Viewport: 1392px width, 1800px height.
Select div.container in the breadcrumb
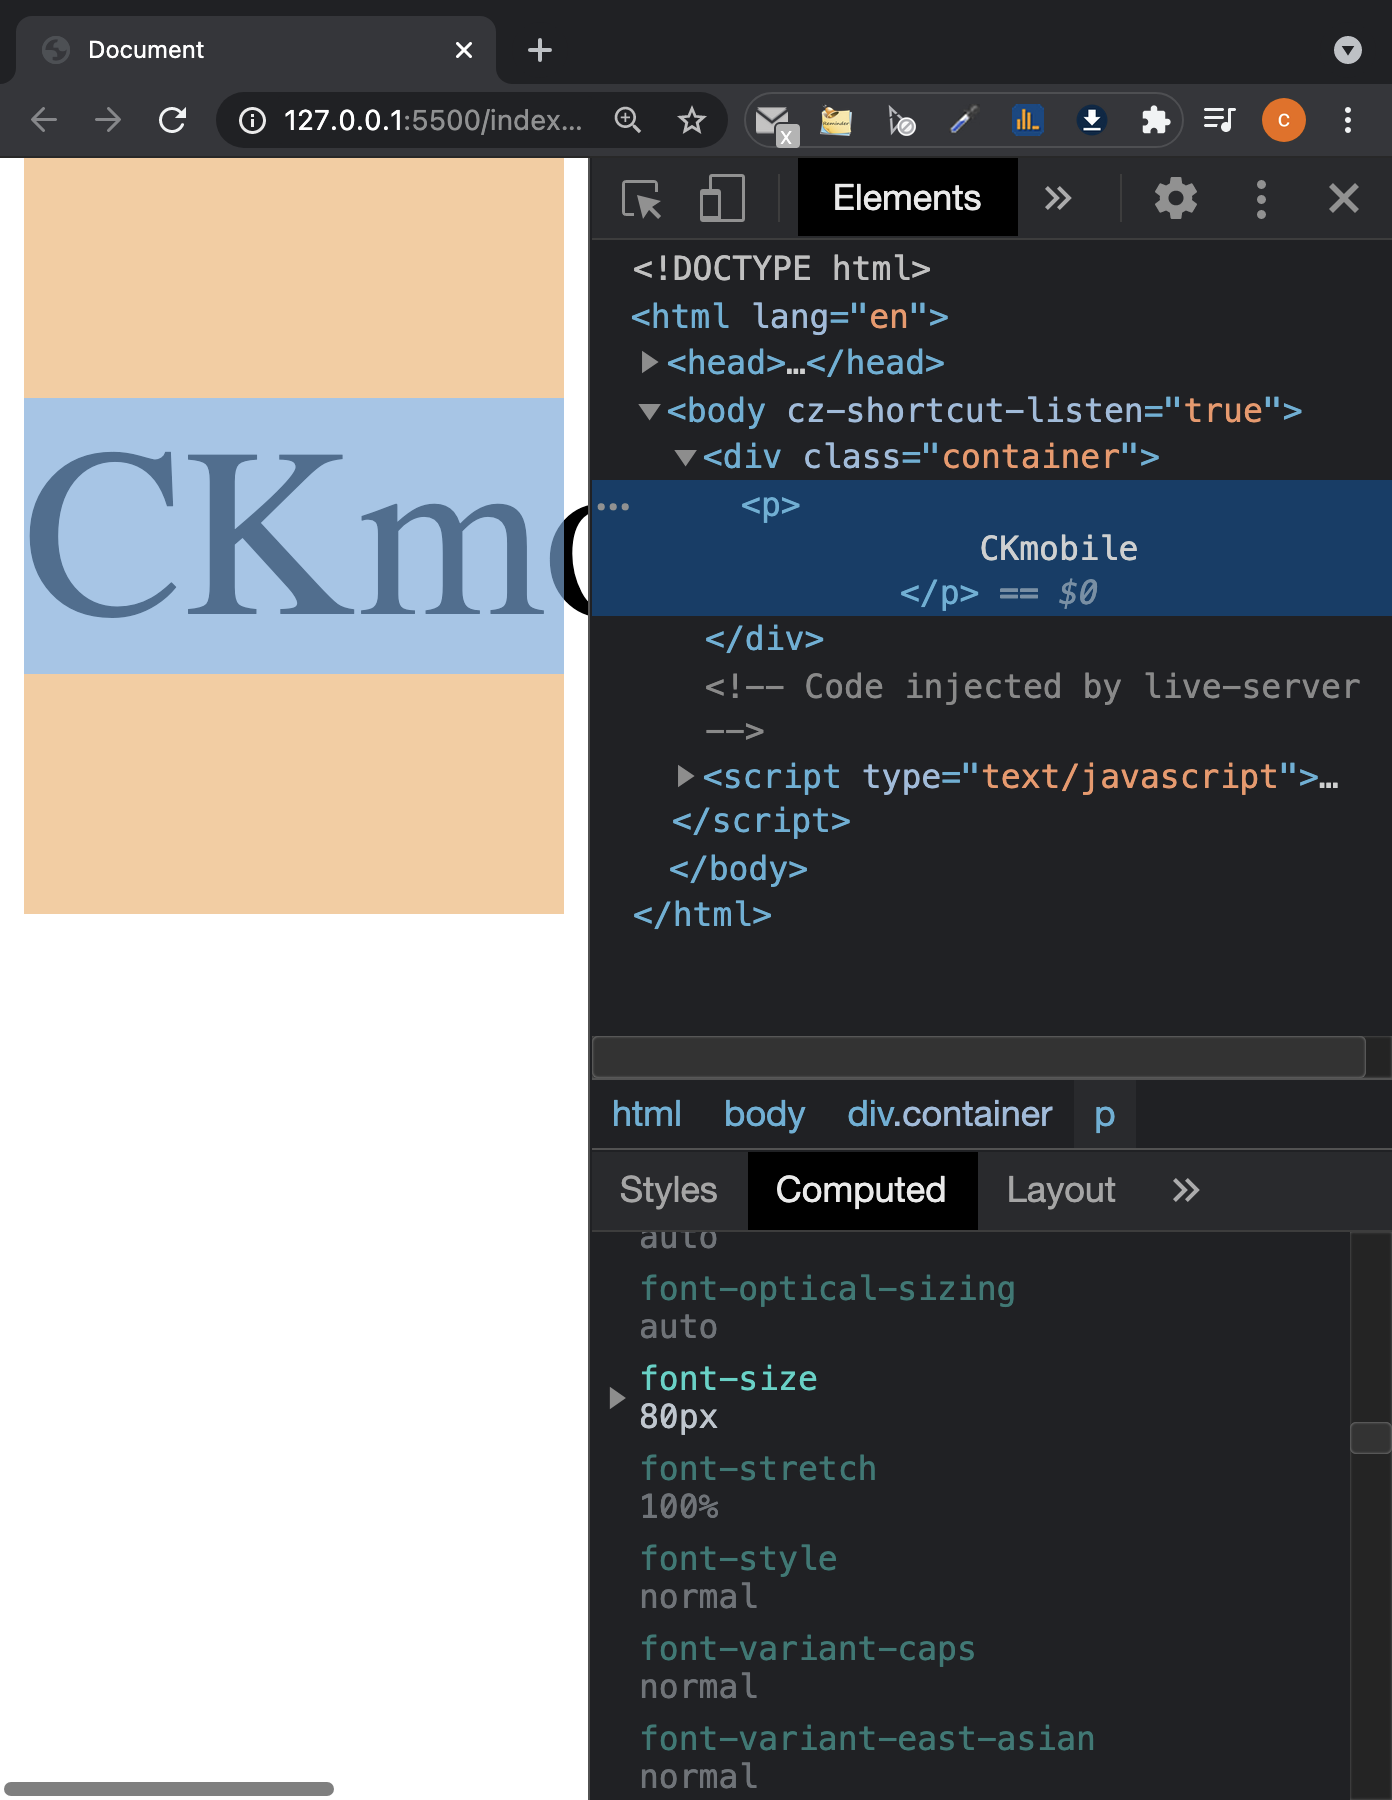coord(950,1114)
